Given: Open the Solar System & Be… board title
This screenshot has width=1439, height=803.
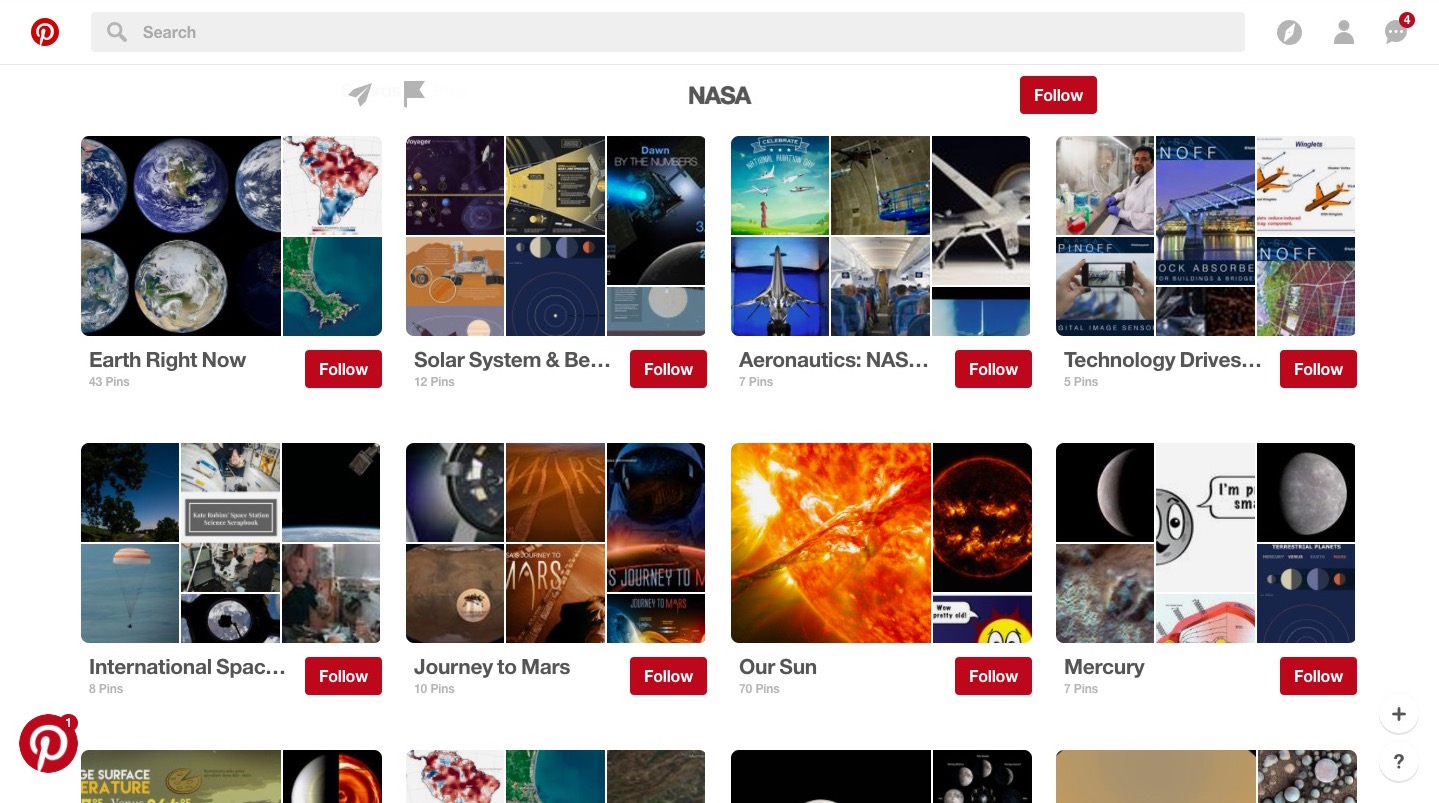Looking at the screenshot, I should [512, 360].
